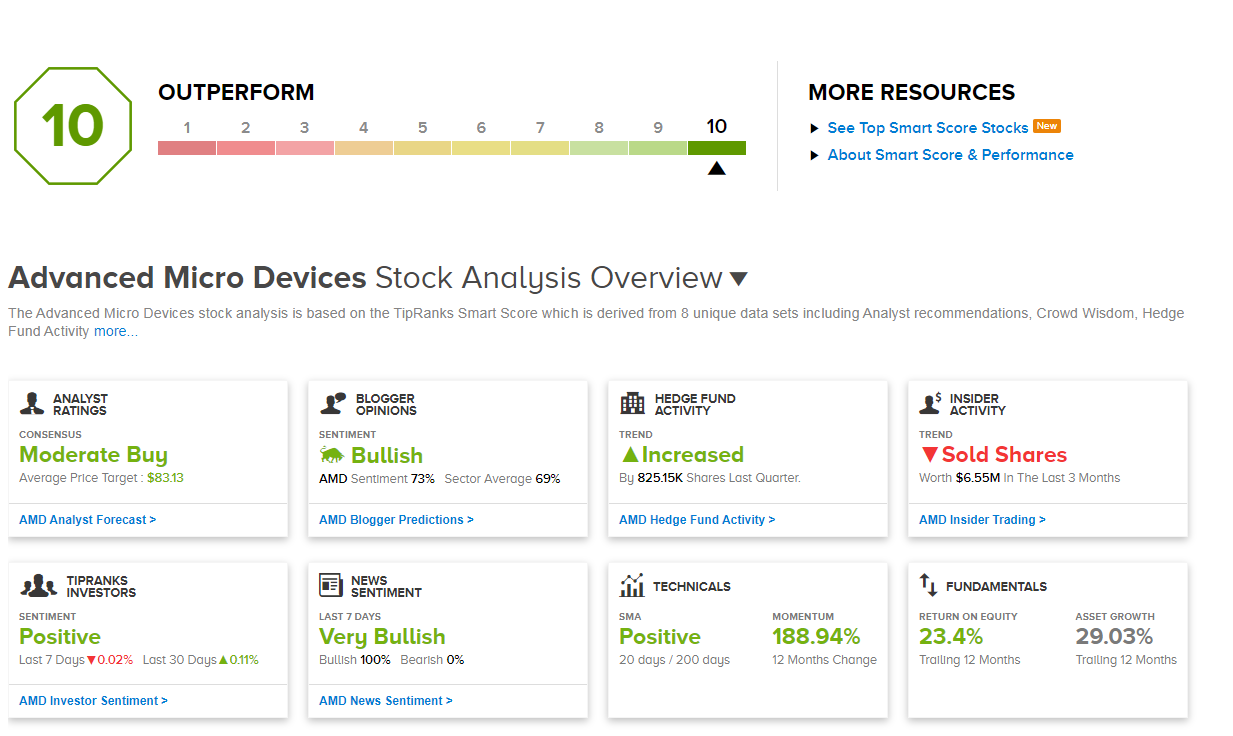Click the green up triangle beside Increased

click(x=629, y=455)
